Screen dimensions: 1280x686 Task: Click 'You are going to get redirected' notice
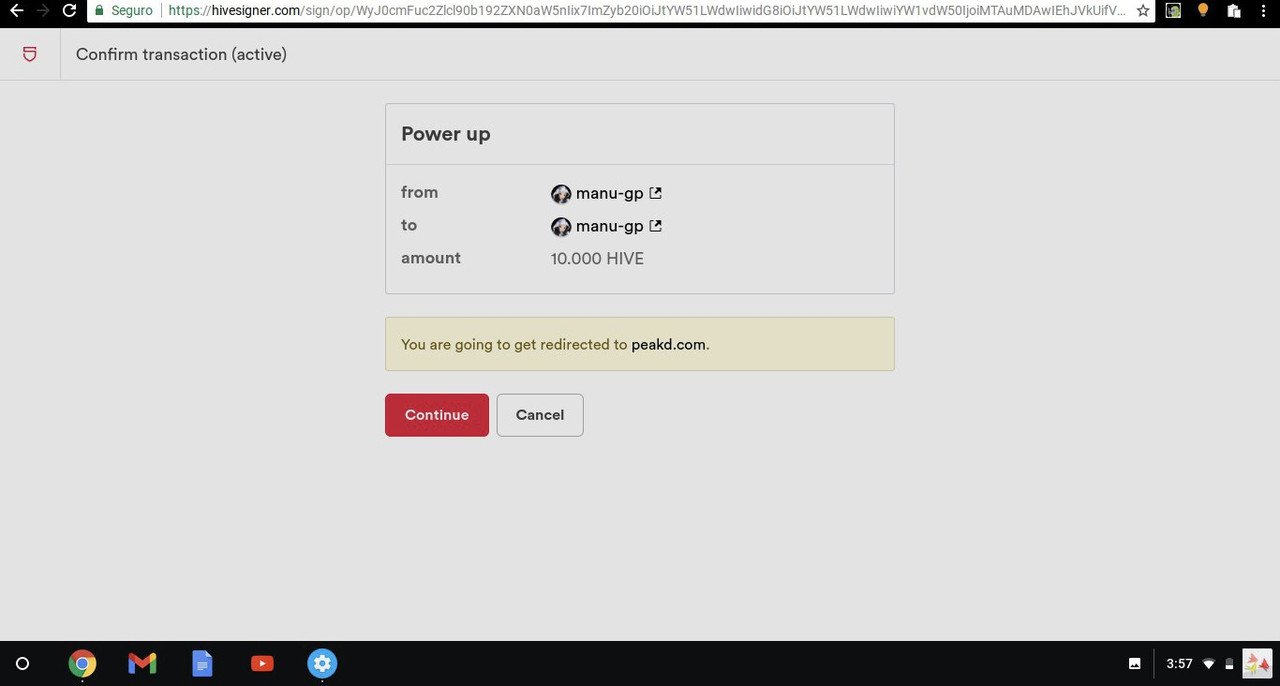click(x=640, y=344)
